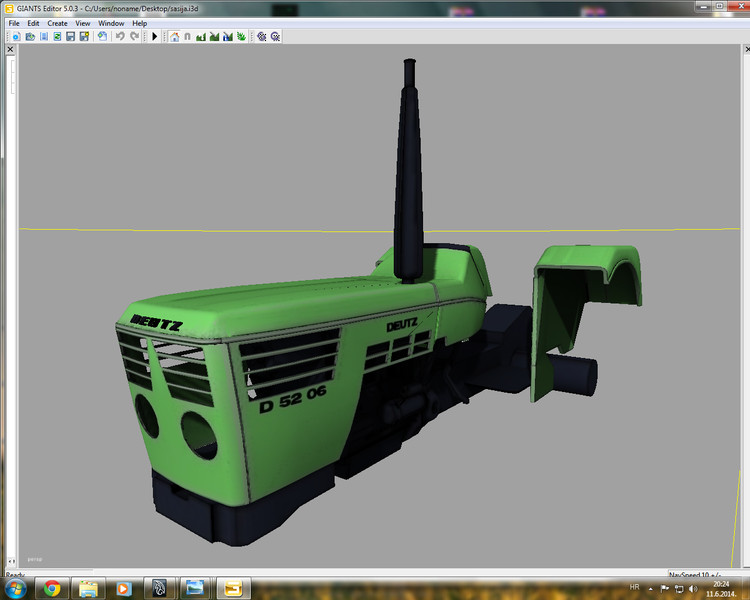Click the clock in the system tray
This screenshot has height=600, width=750.
(723, 588)
